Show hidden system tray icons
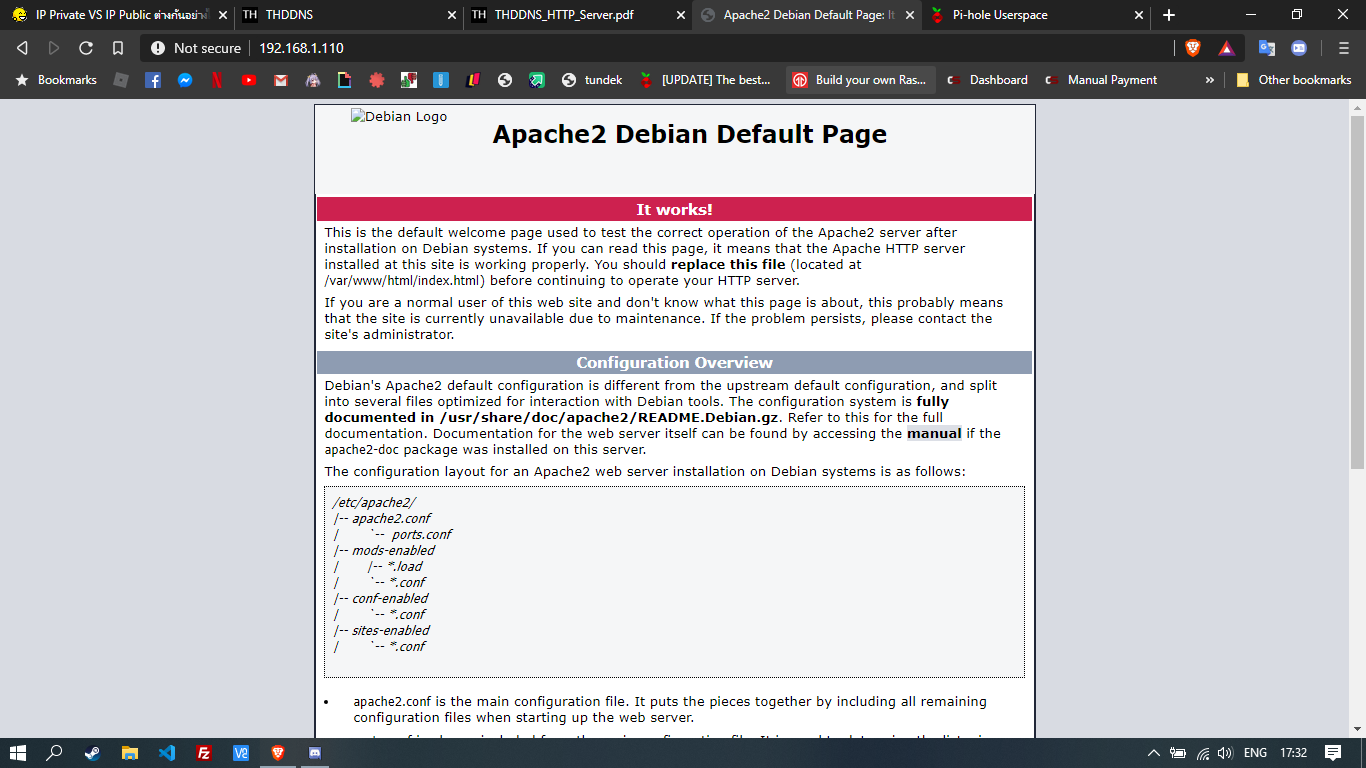The width and height of the screenshot is (1366, 768). [1153, 753]
